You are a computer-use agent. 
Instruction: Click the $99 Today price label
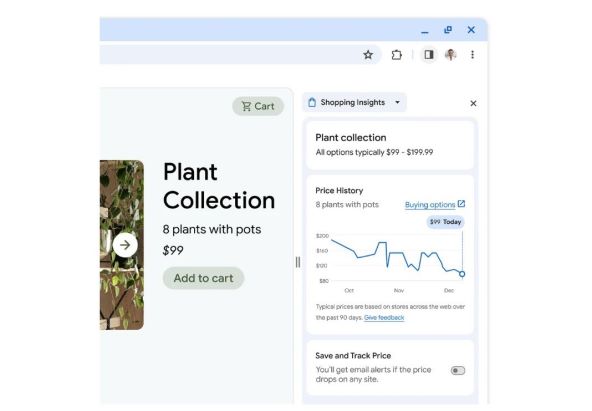[446, 222]
